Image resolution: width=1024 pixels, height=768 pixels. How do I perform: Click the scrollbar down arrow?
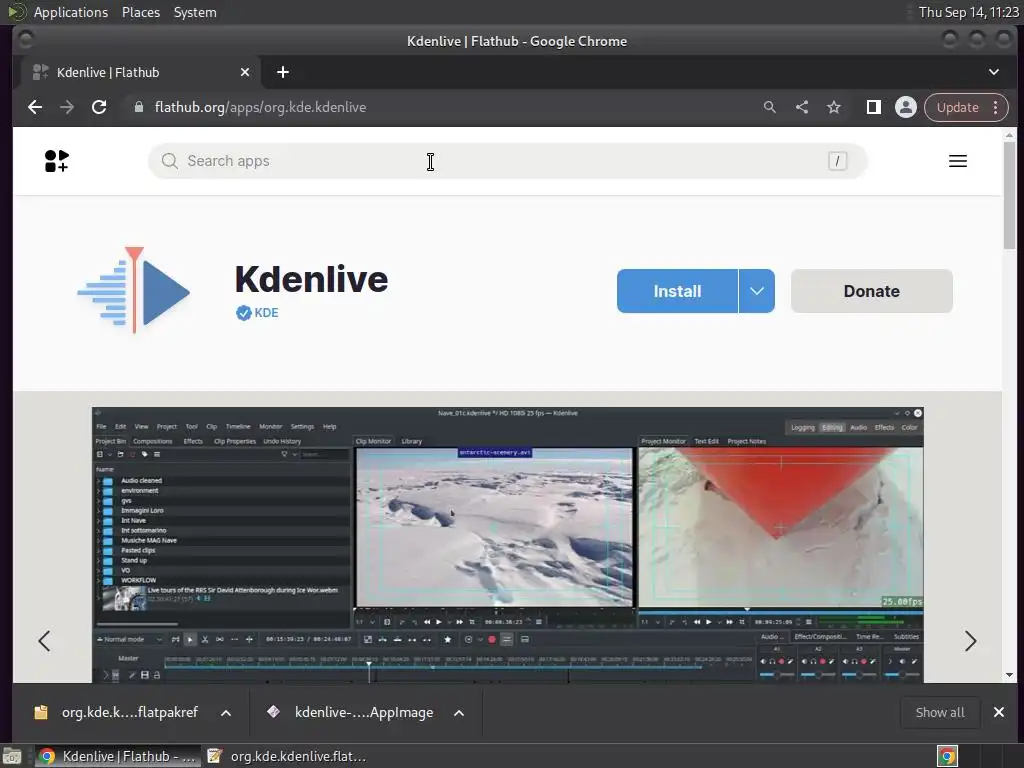tap(1010, 675)
